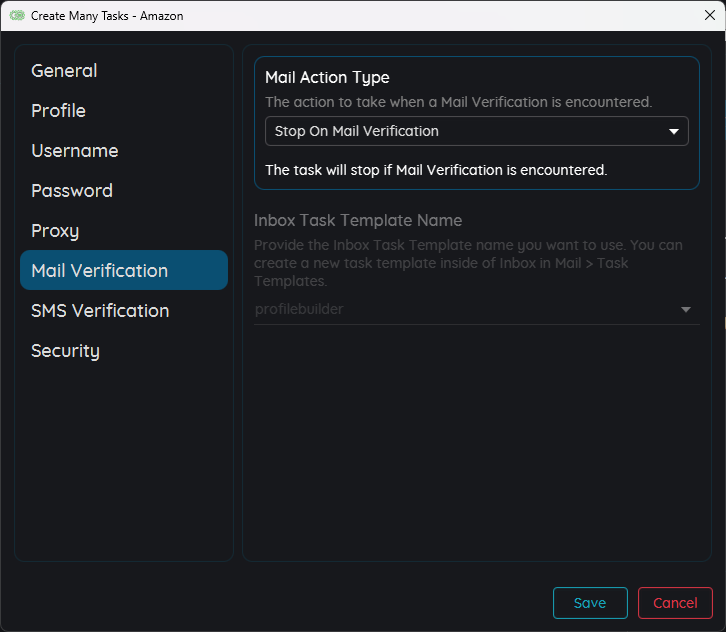Click the Inbox Task Template Name label
726x632 pixels.
click(x=358, y=221)
